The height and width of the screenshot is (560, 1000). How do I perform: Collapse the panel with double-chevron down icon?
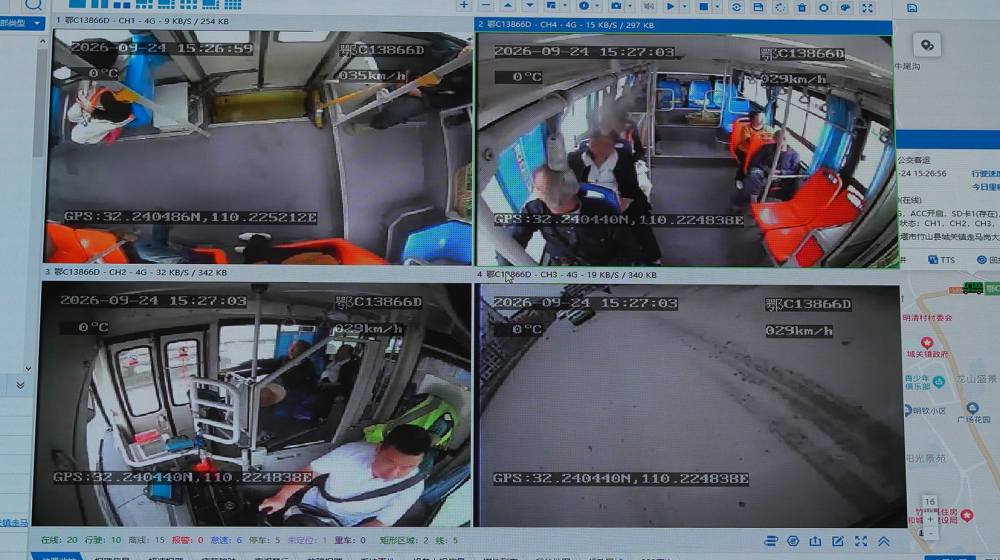20,385
